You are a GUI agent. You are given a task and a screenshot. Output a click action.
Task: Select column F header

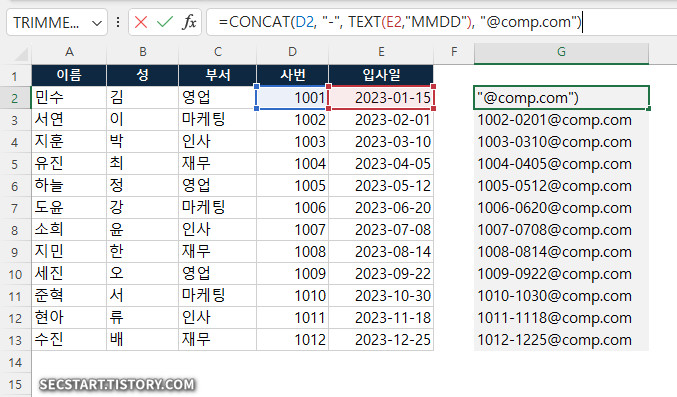454,52
